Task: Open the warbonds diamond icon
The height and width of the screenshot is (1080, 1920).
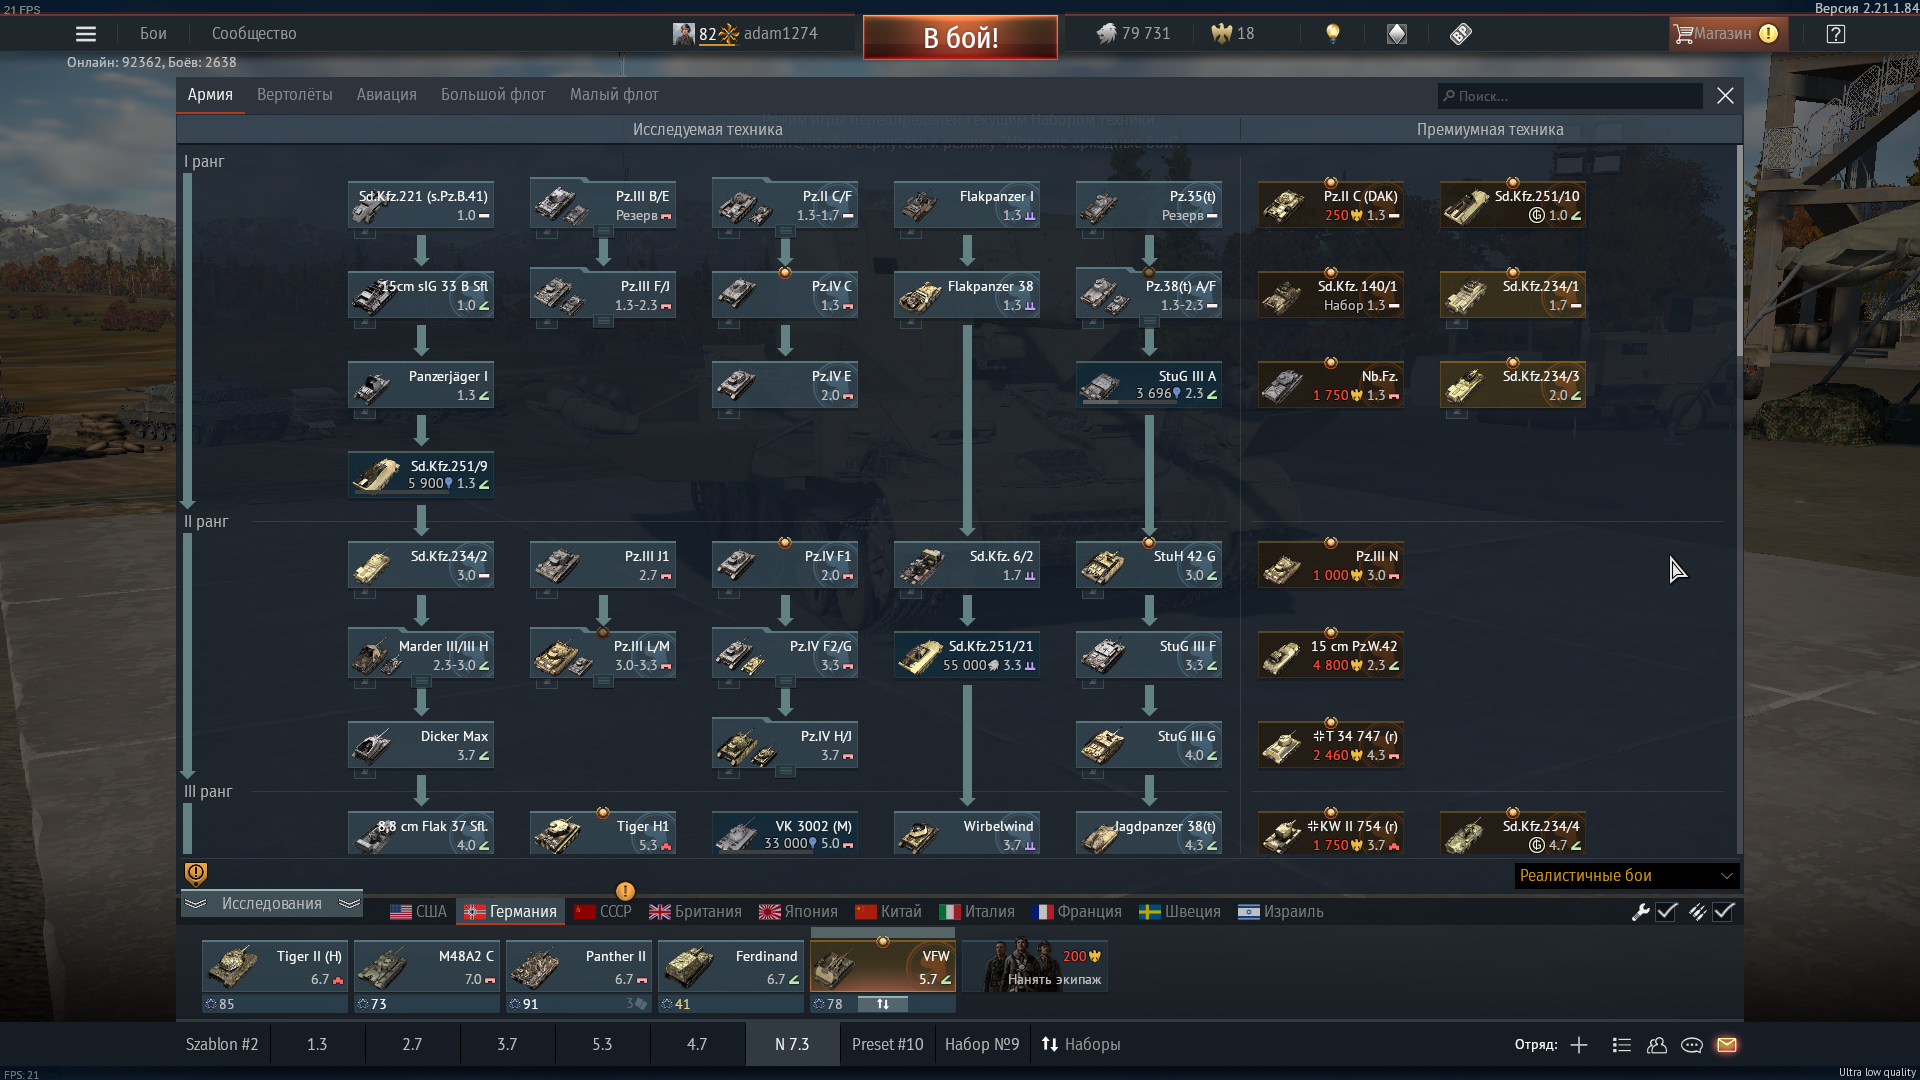Action: click(x=1397, y=34)
